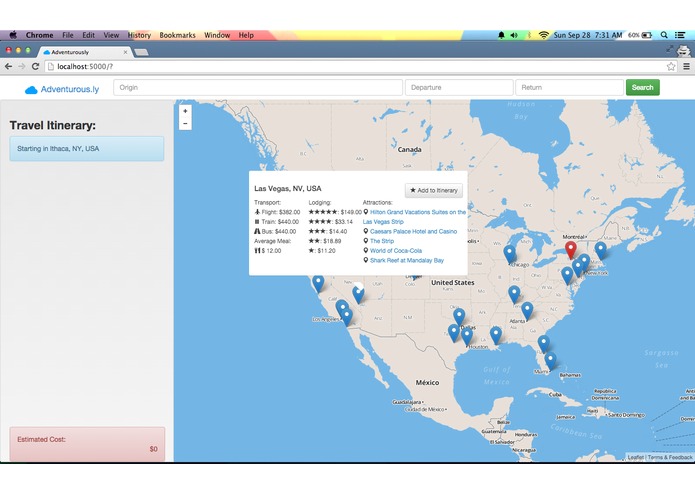Image resolution: width=695 pixels, height=494 pixels.
Task: Open Chrome hamburger menu icon
Action: coord(686,66)
